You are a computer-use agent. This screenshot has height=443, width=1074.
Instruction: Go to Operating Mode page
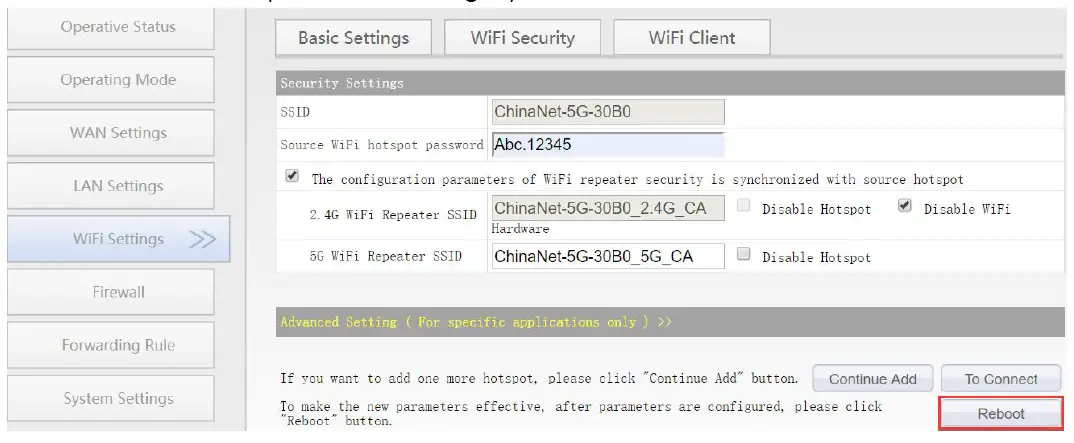point(118,80)
